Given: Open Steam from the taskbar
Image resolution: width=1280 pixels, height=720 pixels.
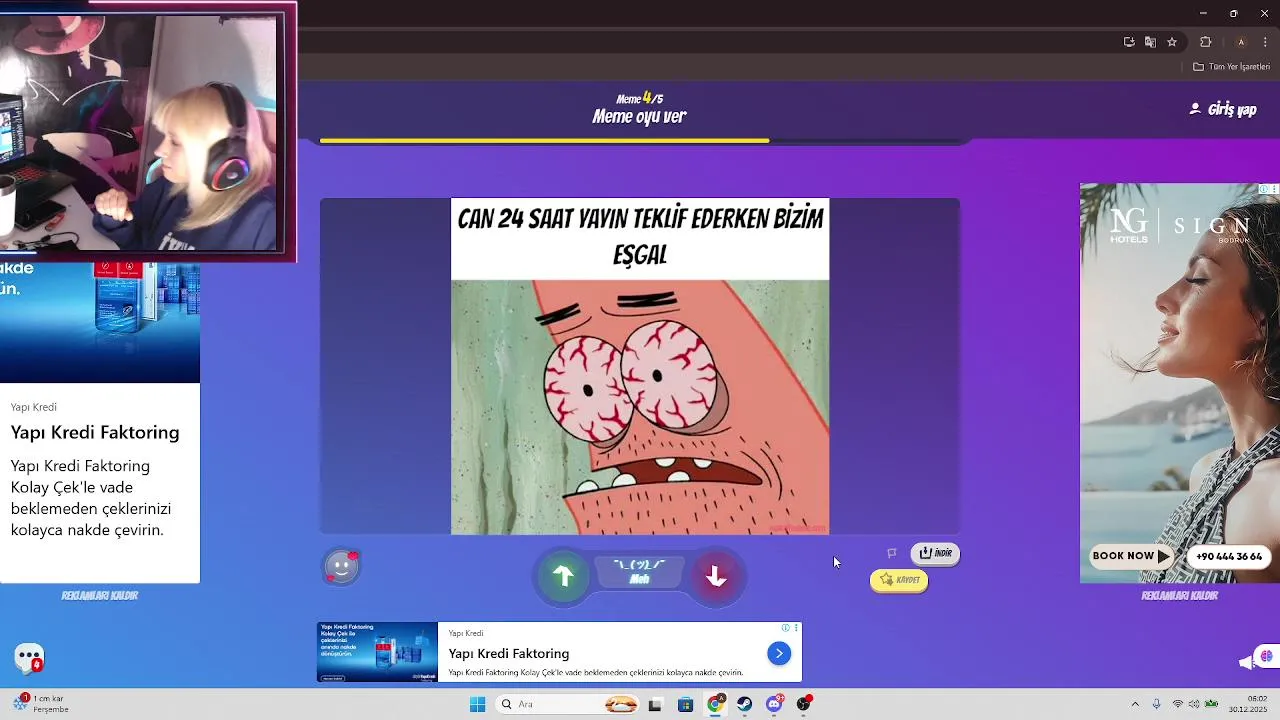Looking at the screenshot, I should click(x=745, y=704).
